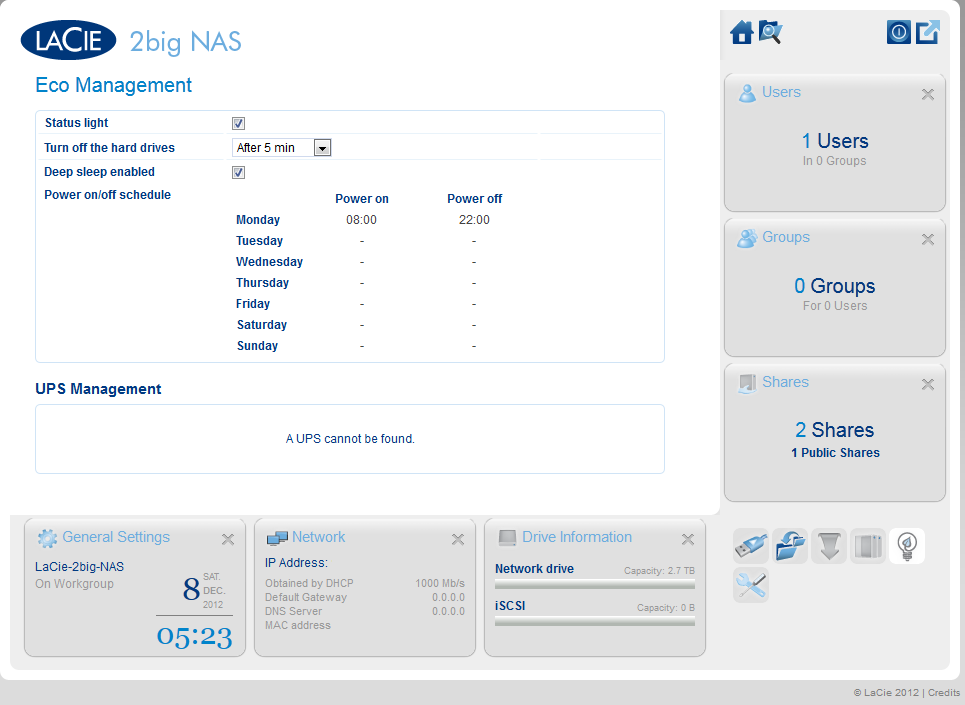Open the file browser folder-search icon
The image size is (965, 705).
click(x=770, y=32)
